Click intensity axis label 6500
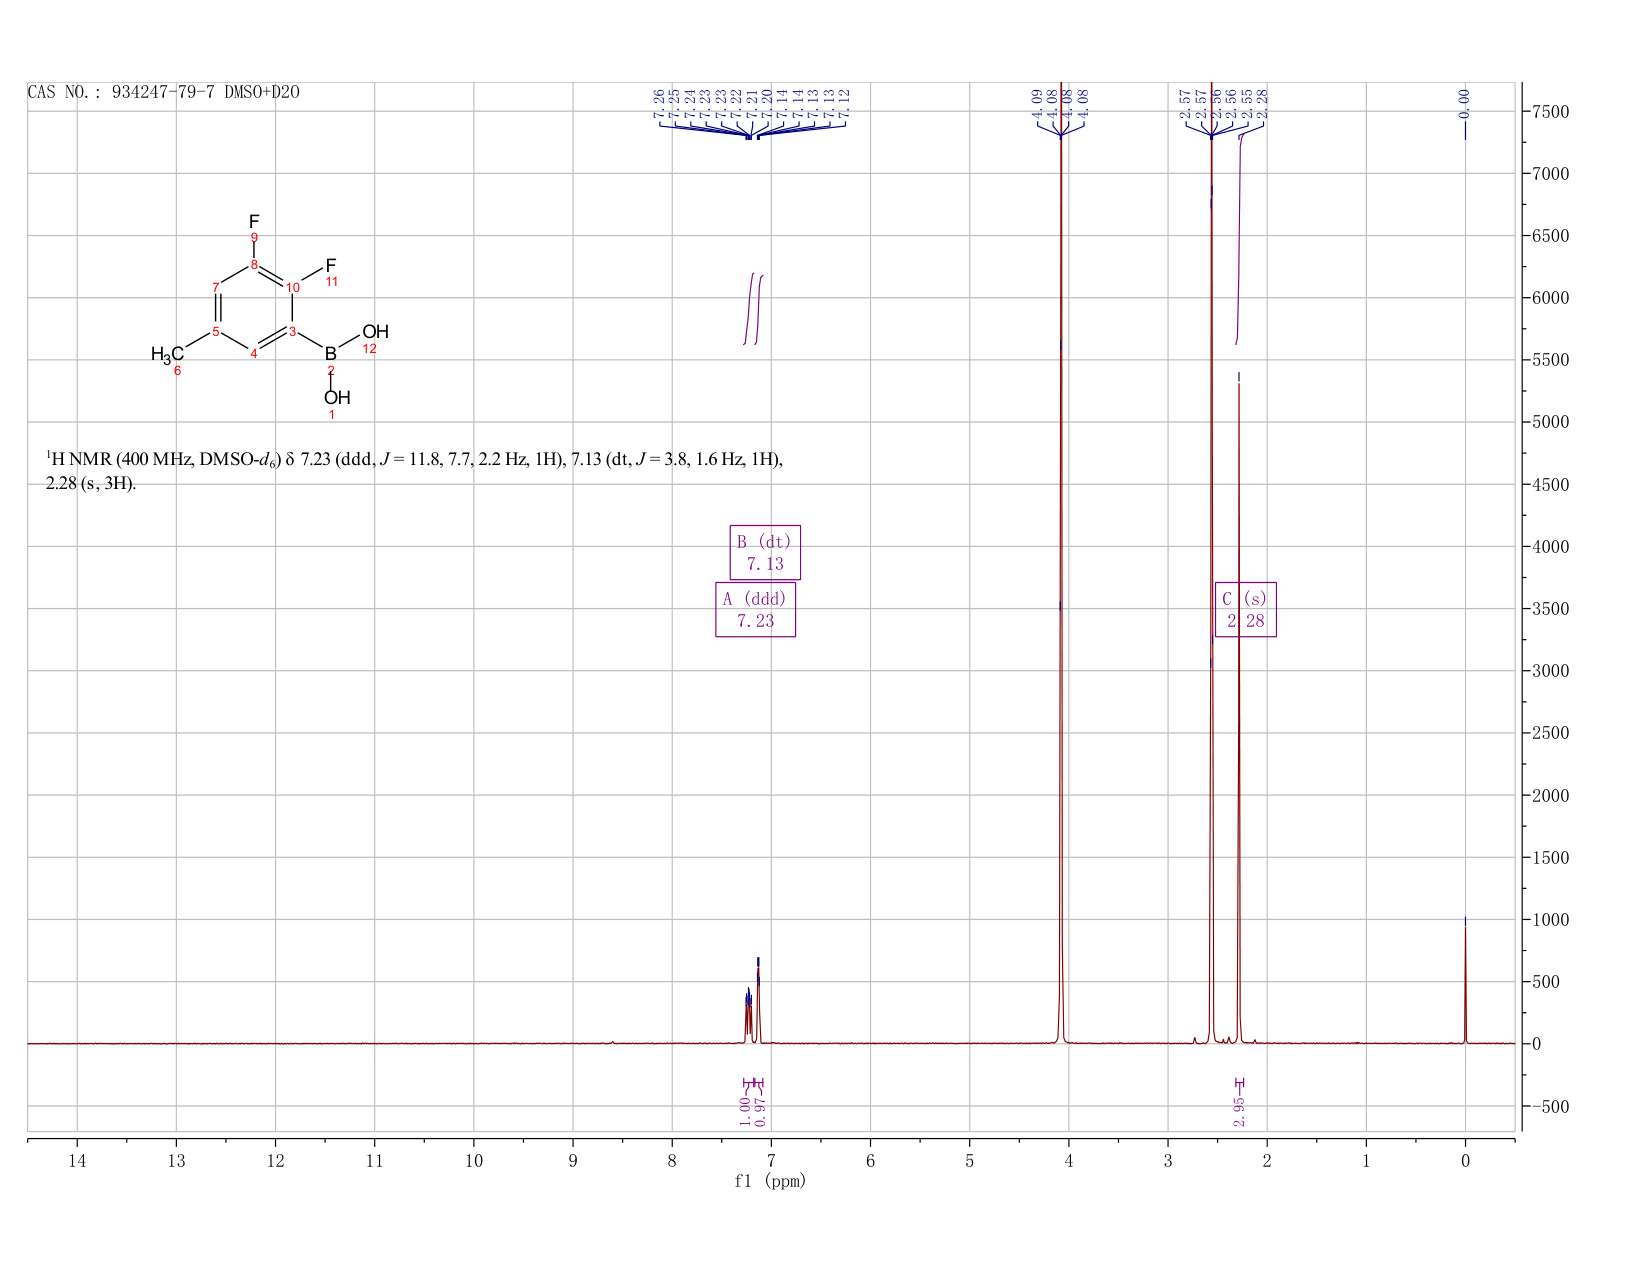Image resolution: width=1650 pixels, height=1275 pixels. (1550, 236)
